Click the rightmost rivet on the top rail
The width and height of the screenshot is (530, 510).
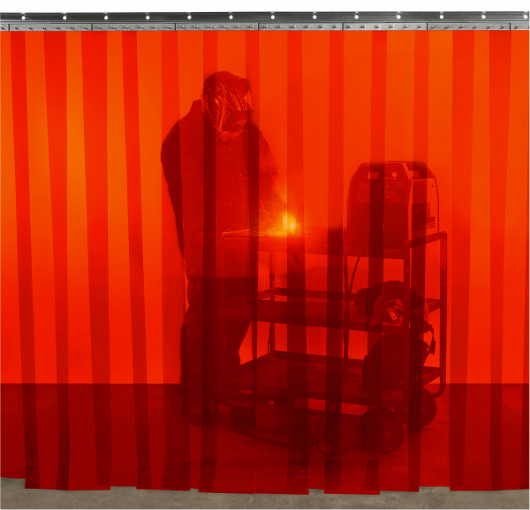coord(526,17)
